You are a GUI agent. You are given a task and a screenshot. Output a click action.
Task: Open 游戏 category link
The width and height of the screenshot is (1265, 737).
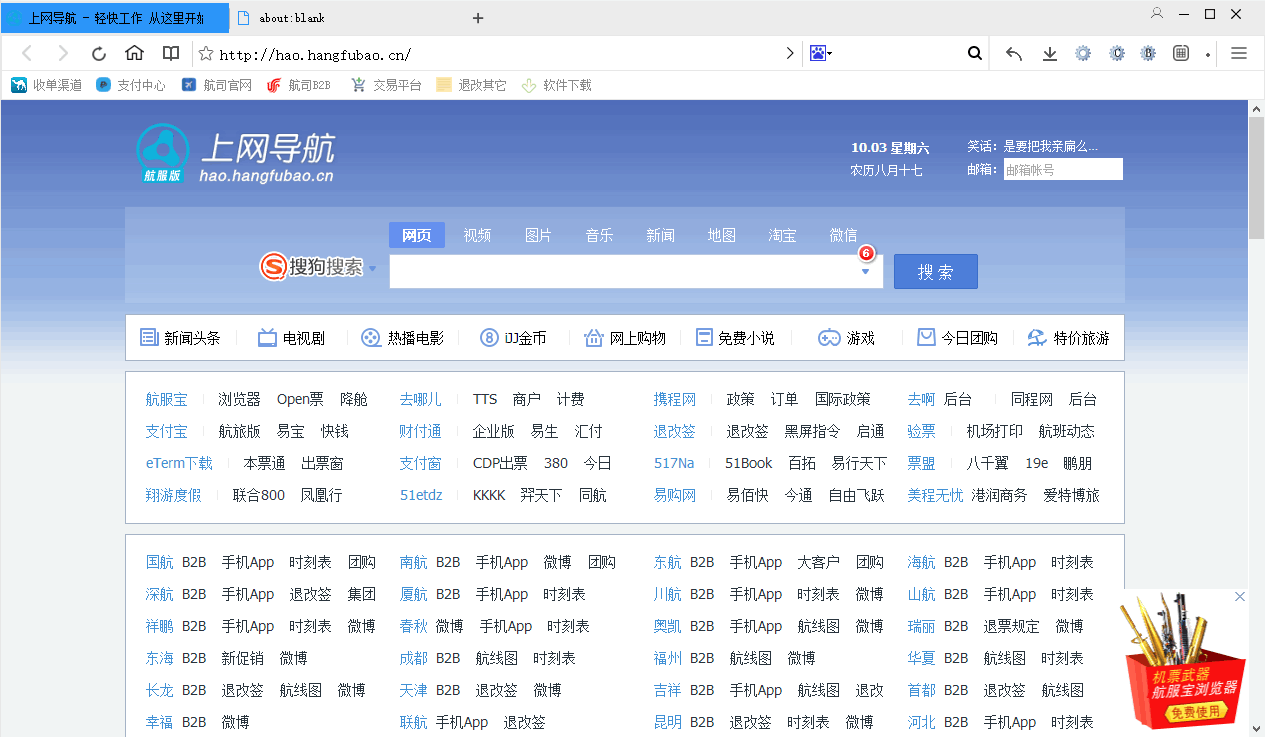pos(846,338)
